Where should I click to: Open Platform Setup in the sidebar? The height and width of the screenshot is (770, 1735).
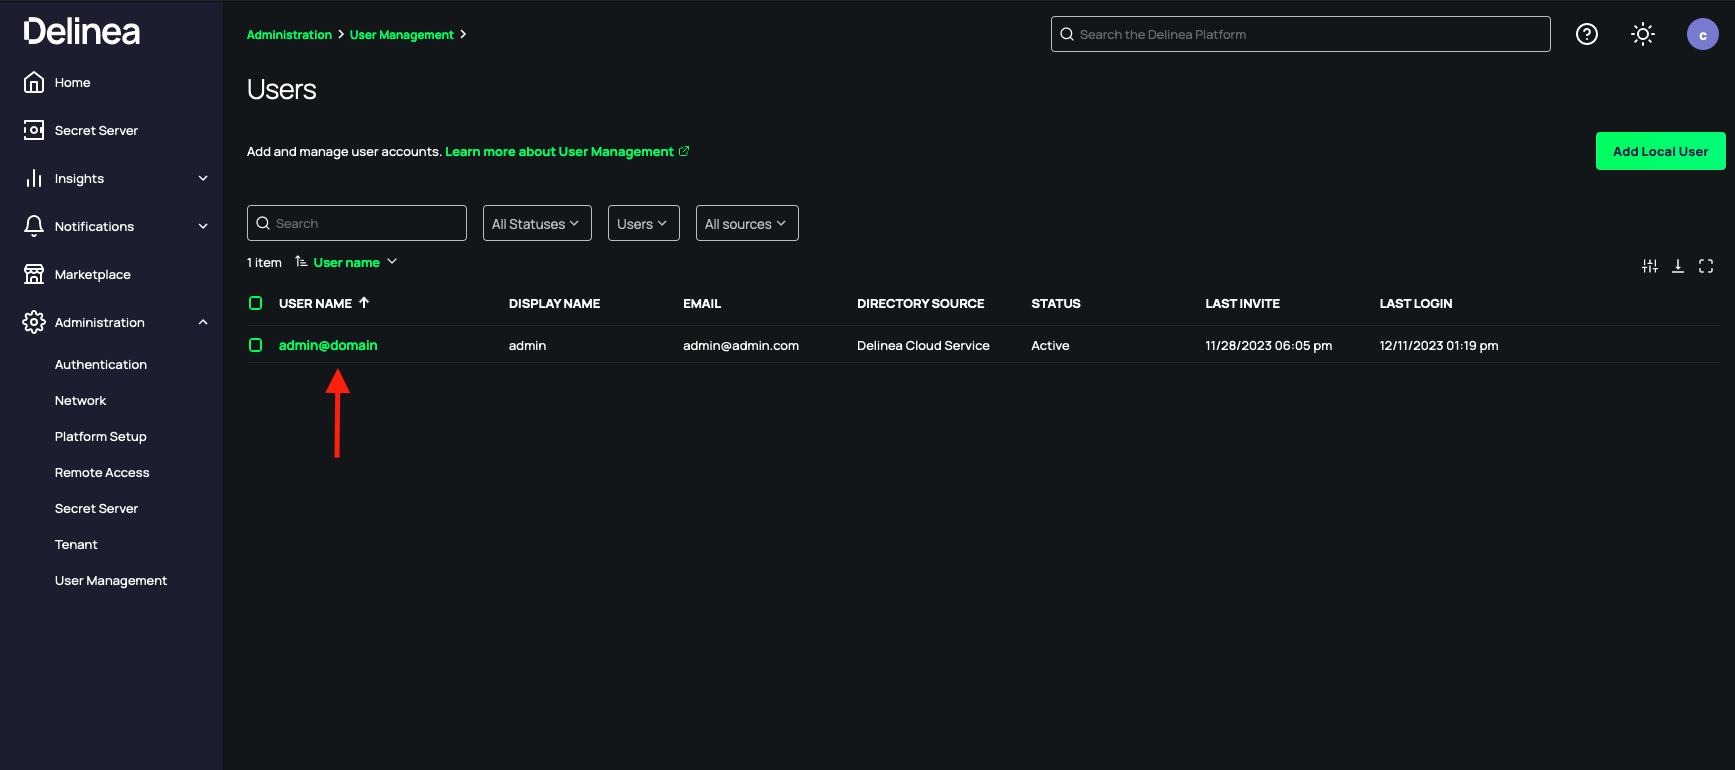100,436
